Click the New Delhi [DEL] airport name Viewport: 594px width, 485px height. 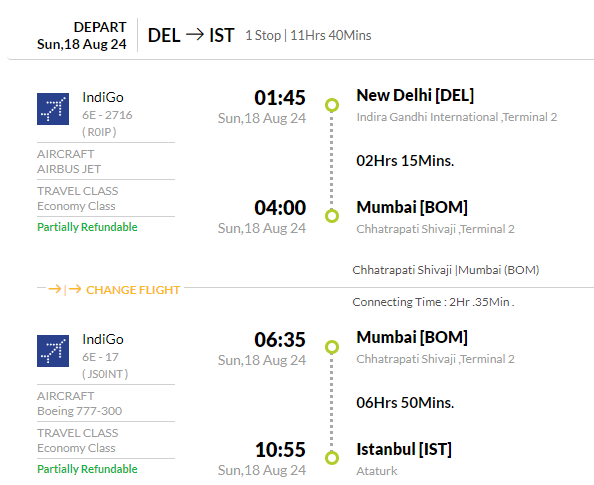[x=415, y=95]
